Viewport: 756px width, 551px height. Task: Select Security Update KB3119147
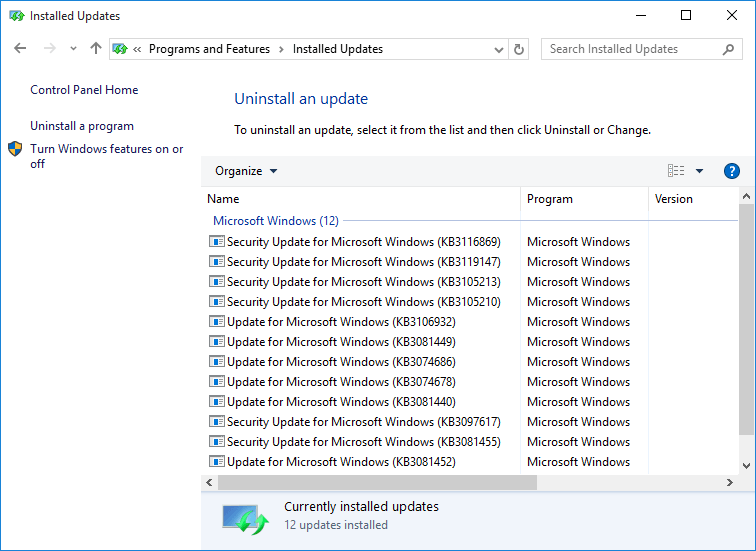pyautogui.click(x=364, y=262)
